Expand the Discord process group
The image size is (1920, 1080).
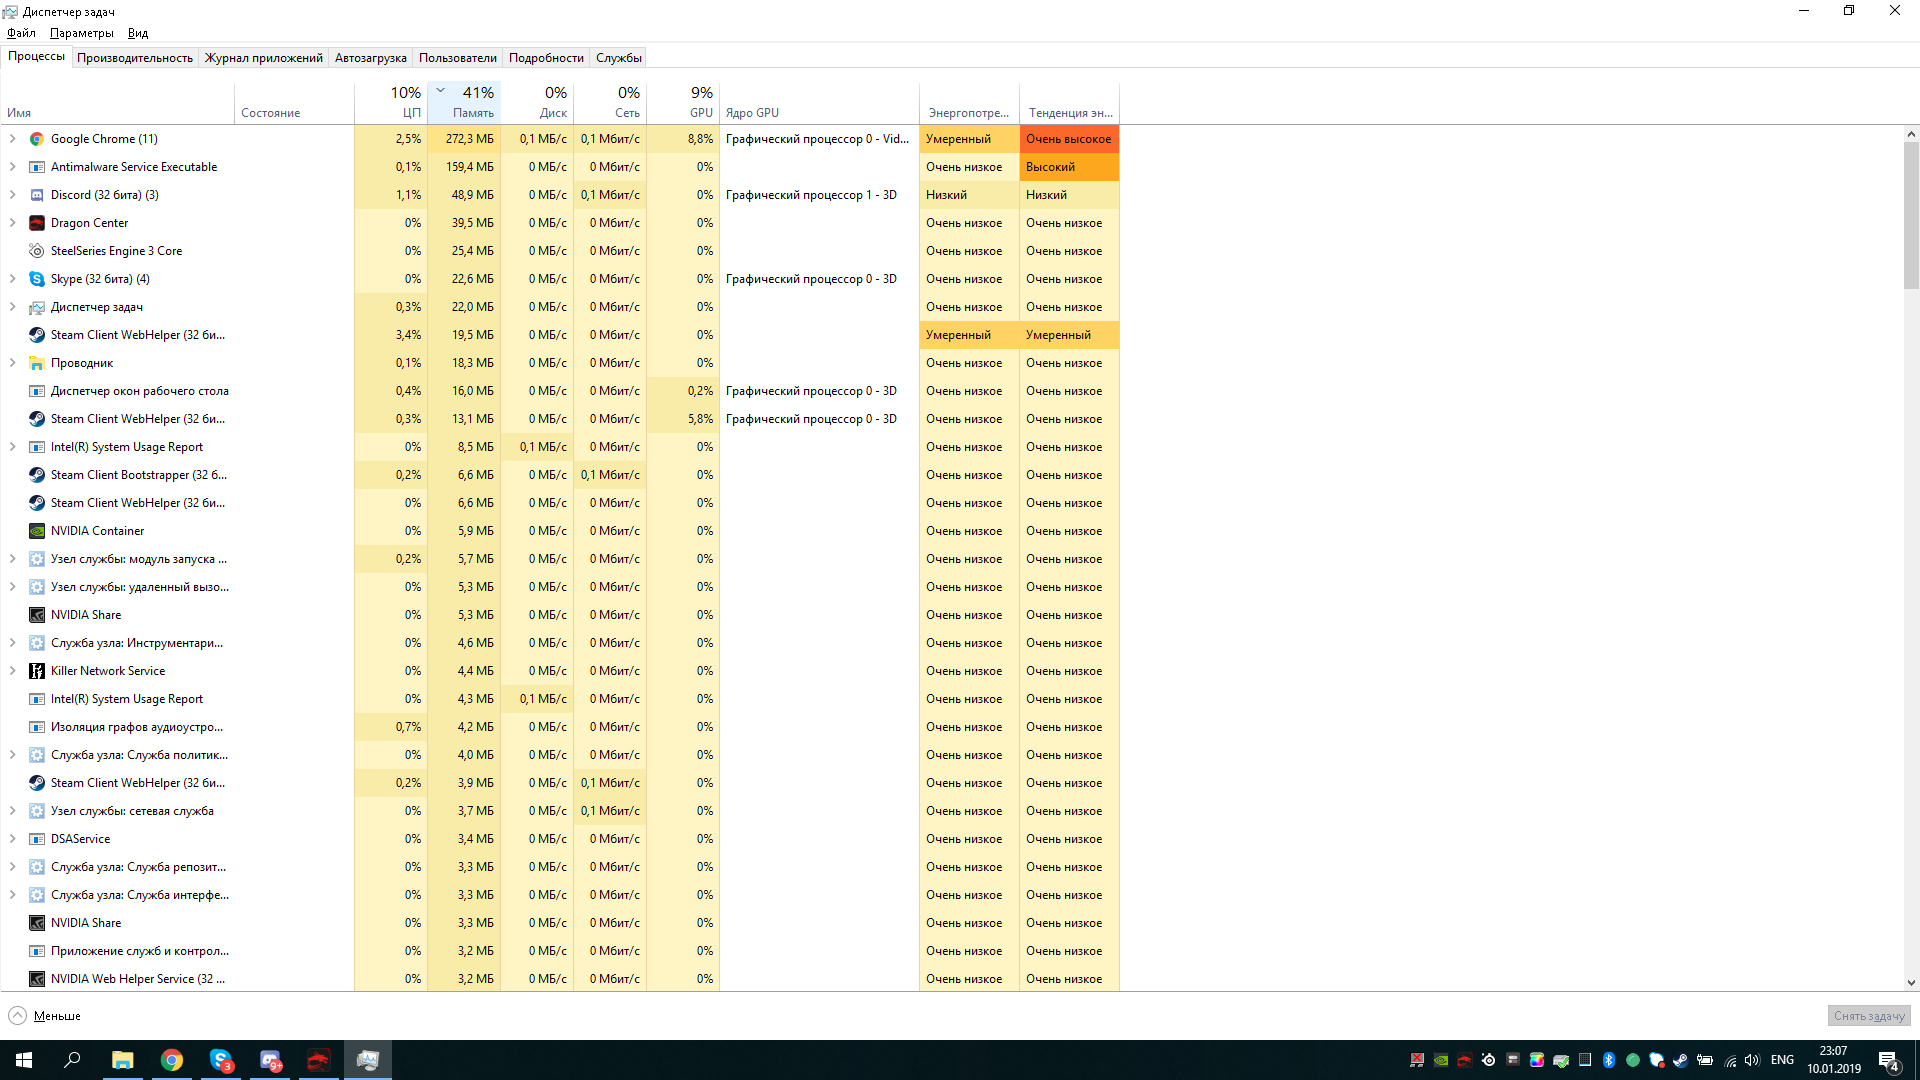(x=13, y=194)
